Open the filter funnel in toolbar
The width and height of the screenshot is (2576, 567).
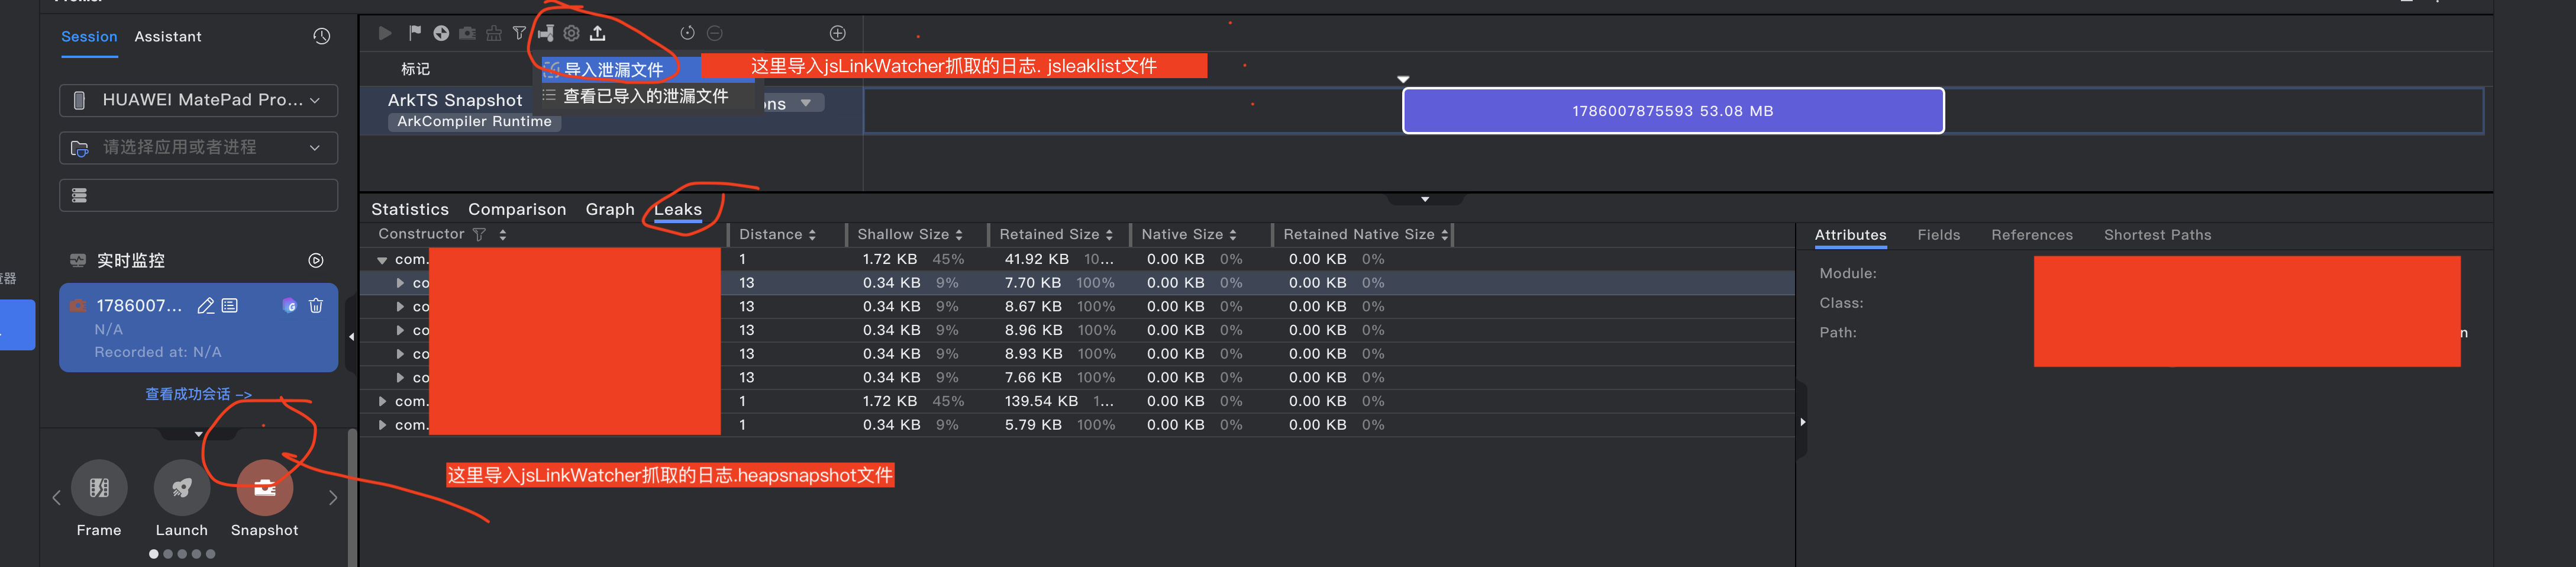(519, 33)
